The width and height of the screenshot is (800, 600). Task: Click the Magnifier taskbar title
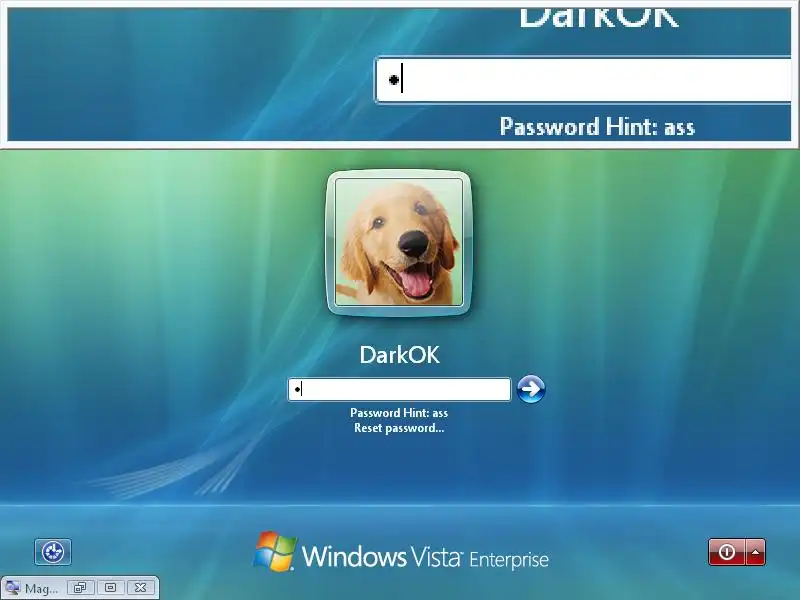click(41, 588)
